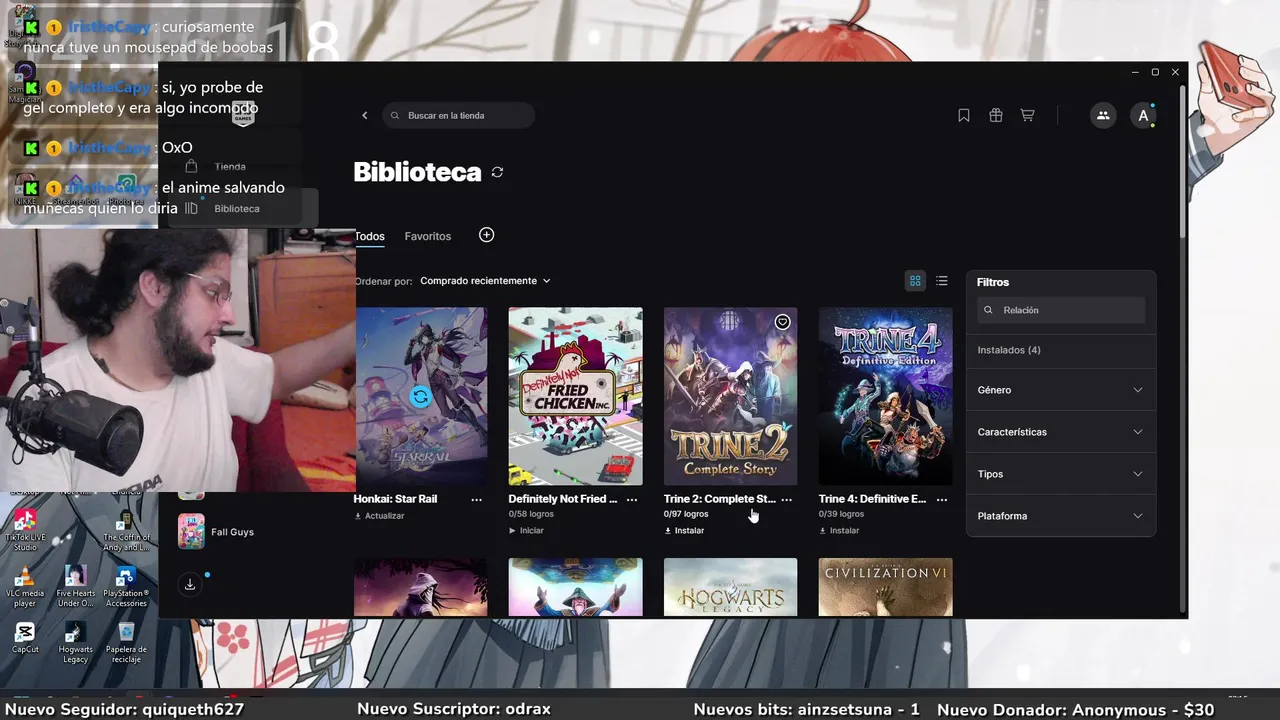
Task: Open Trine 2 options menu
Action: 786,499
